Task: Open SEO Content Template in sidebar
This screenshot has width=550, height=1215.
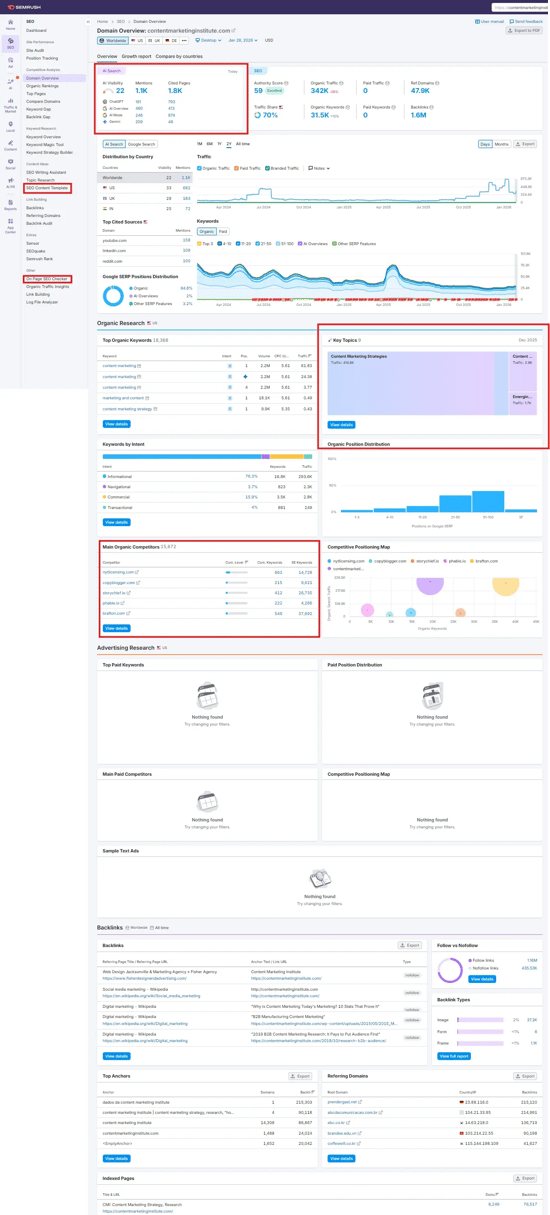Action: point(48,188)
